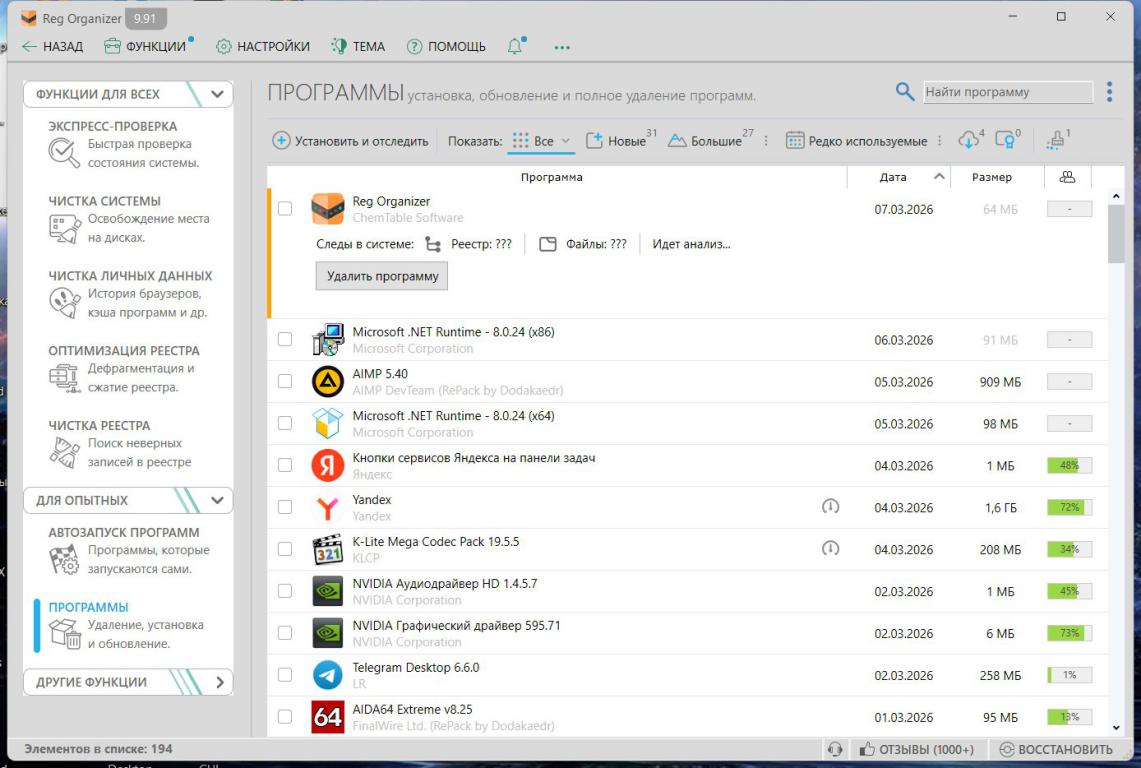Click the Telegram Desktop program icon
1141x768 pixels.
tap(327, 675)
